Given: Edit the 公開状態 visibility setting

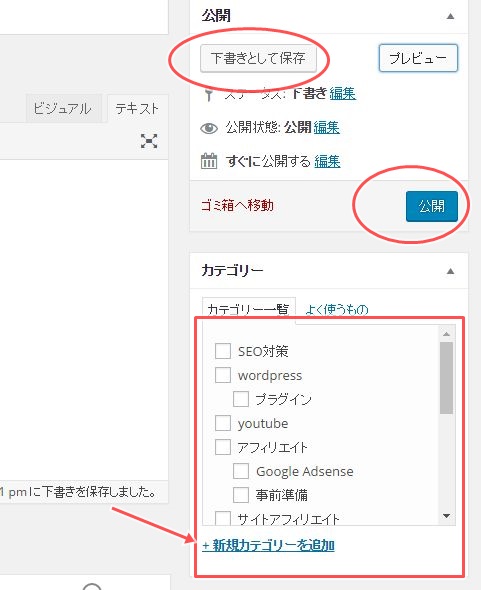Looking at the screenshot, I should point(327,128).
